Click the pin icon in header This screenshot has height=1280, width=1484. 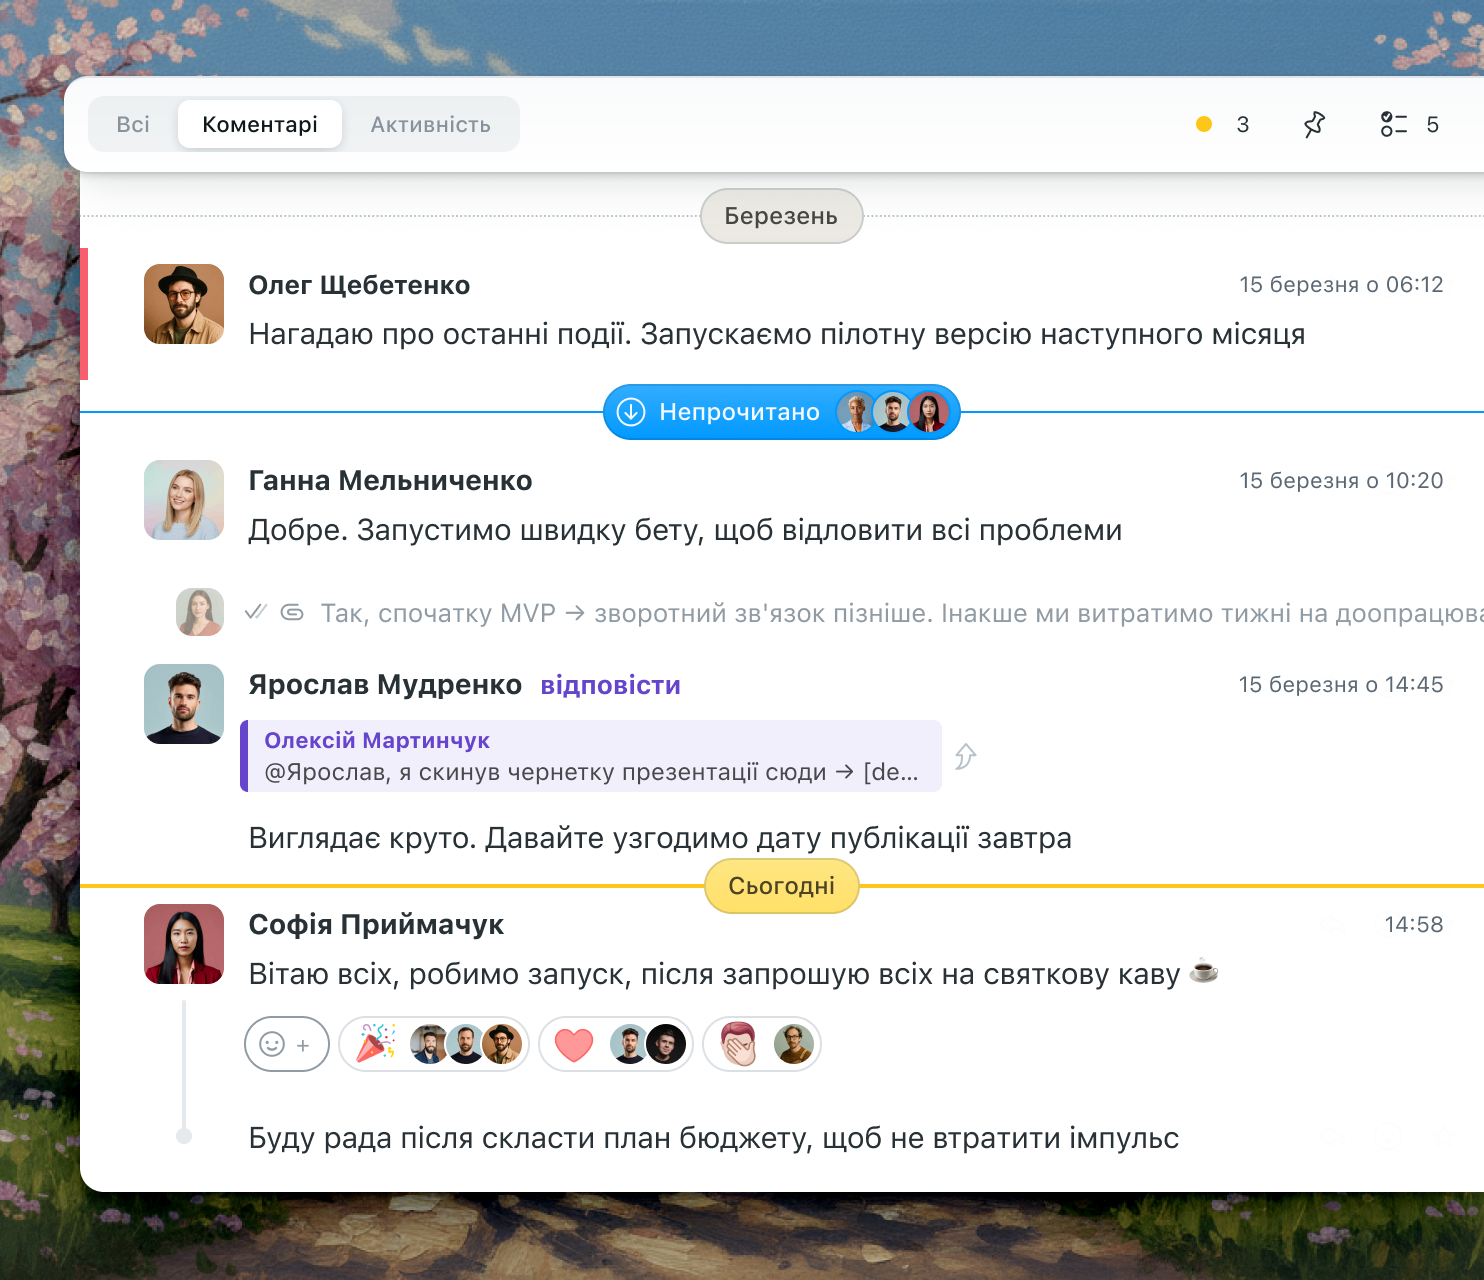pyautogui.click(x=1314, y=125)
